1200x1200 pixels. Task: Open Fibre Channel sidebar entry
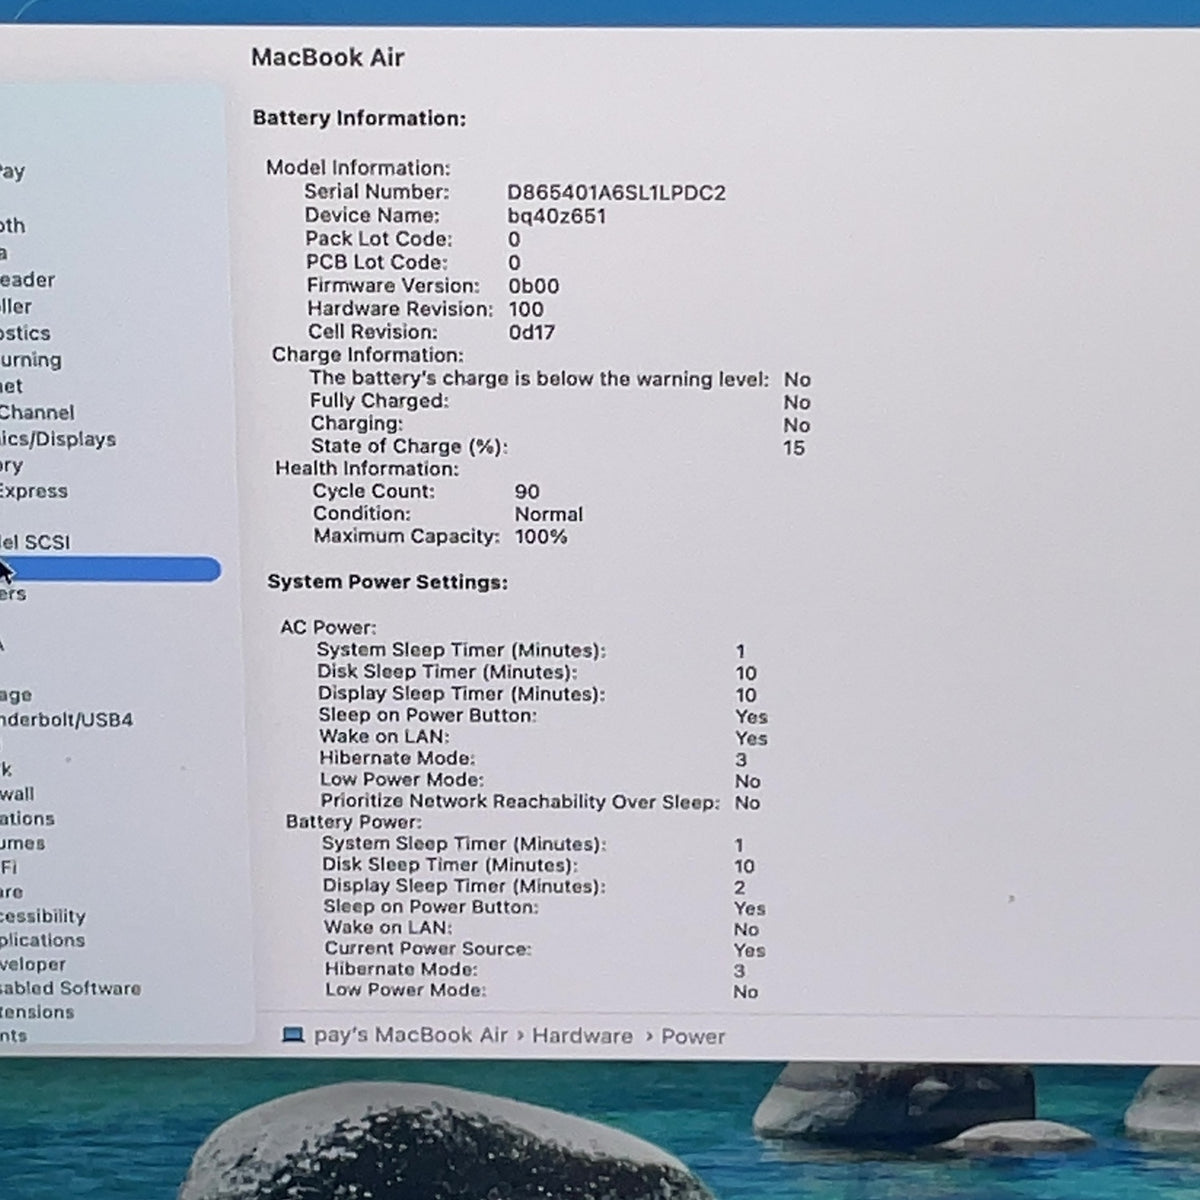(x=37, y=412)
